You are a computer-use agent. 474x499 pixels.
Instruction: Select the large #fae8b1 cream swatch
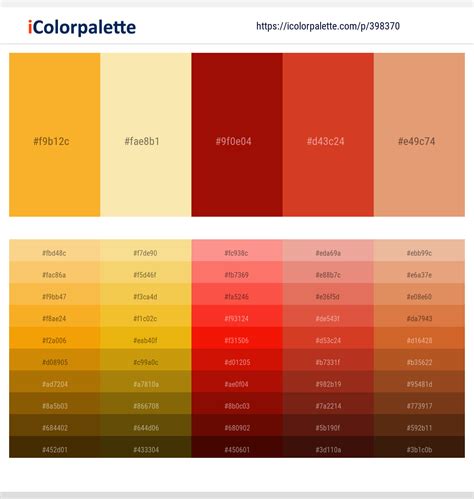[146, 135]
